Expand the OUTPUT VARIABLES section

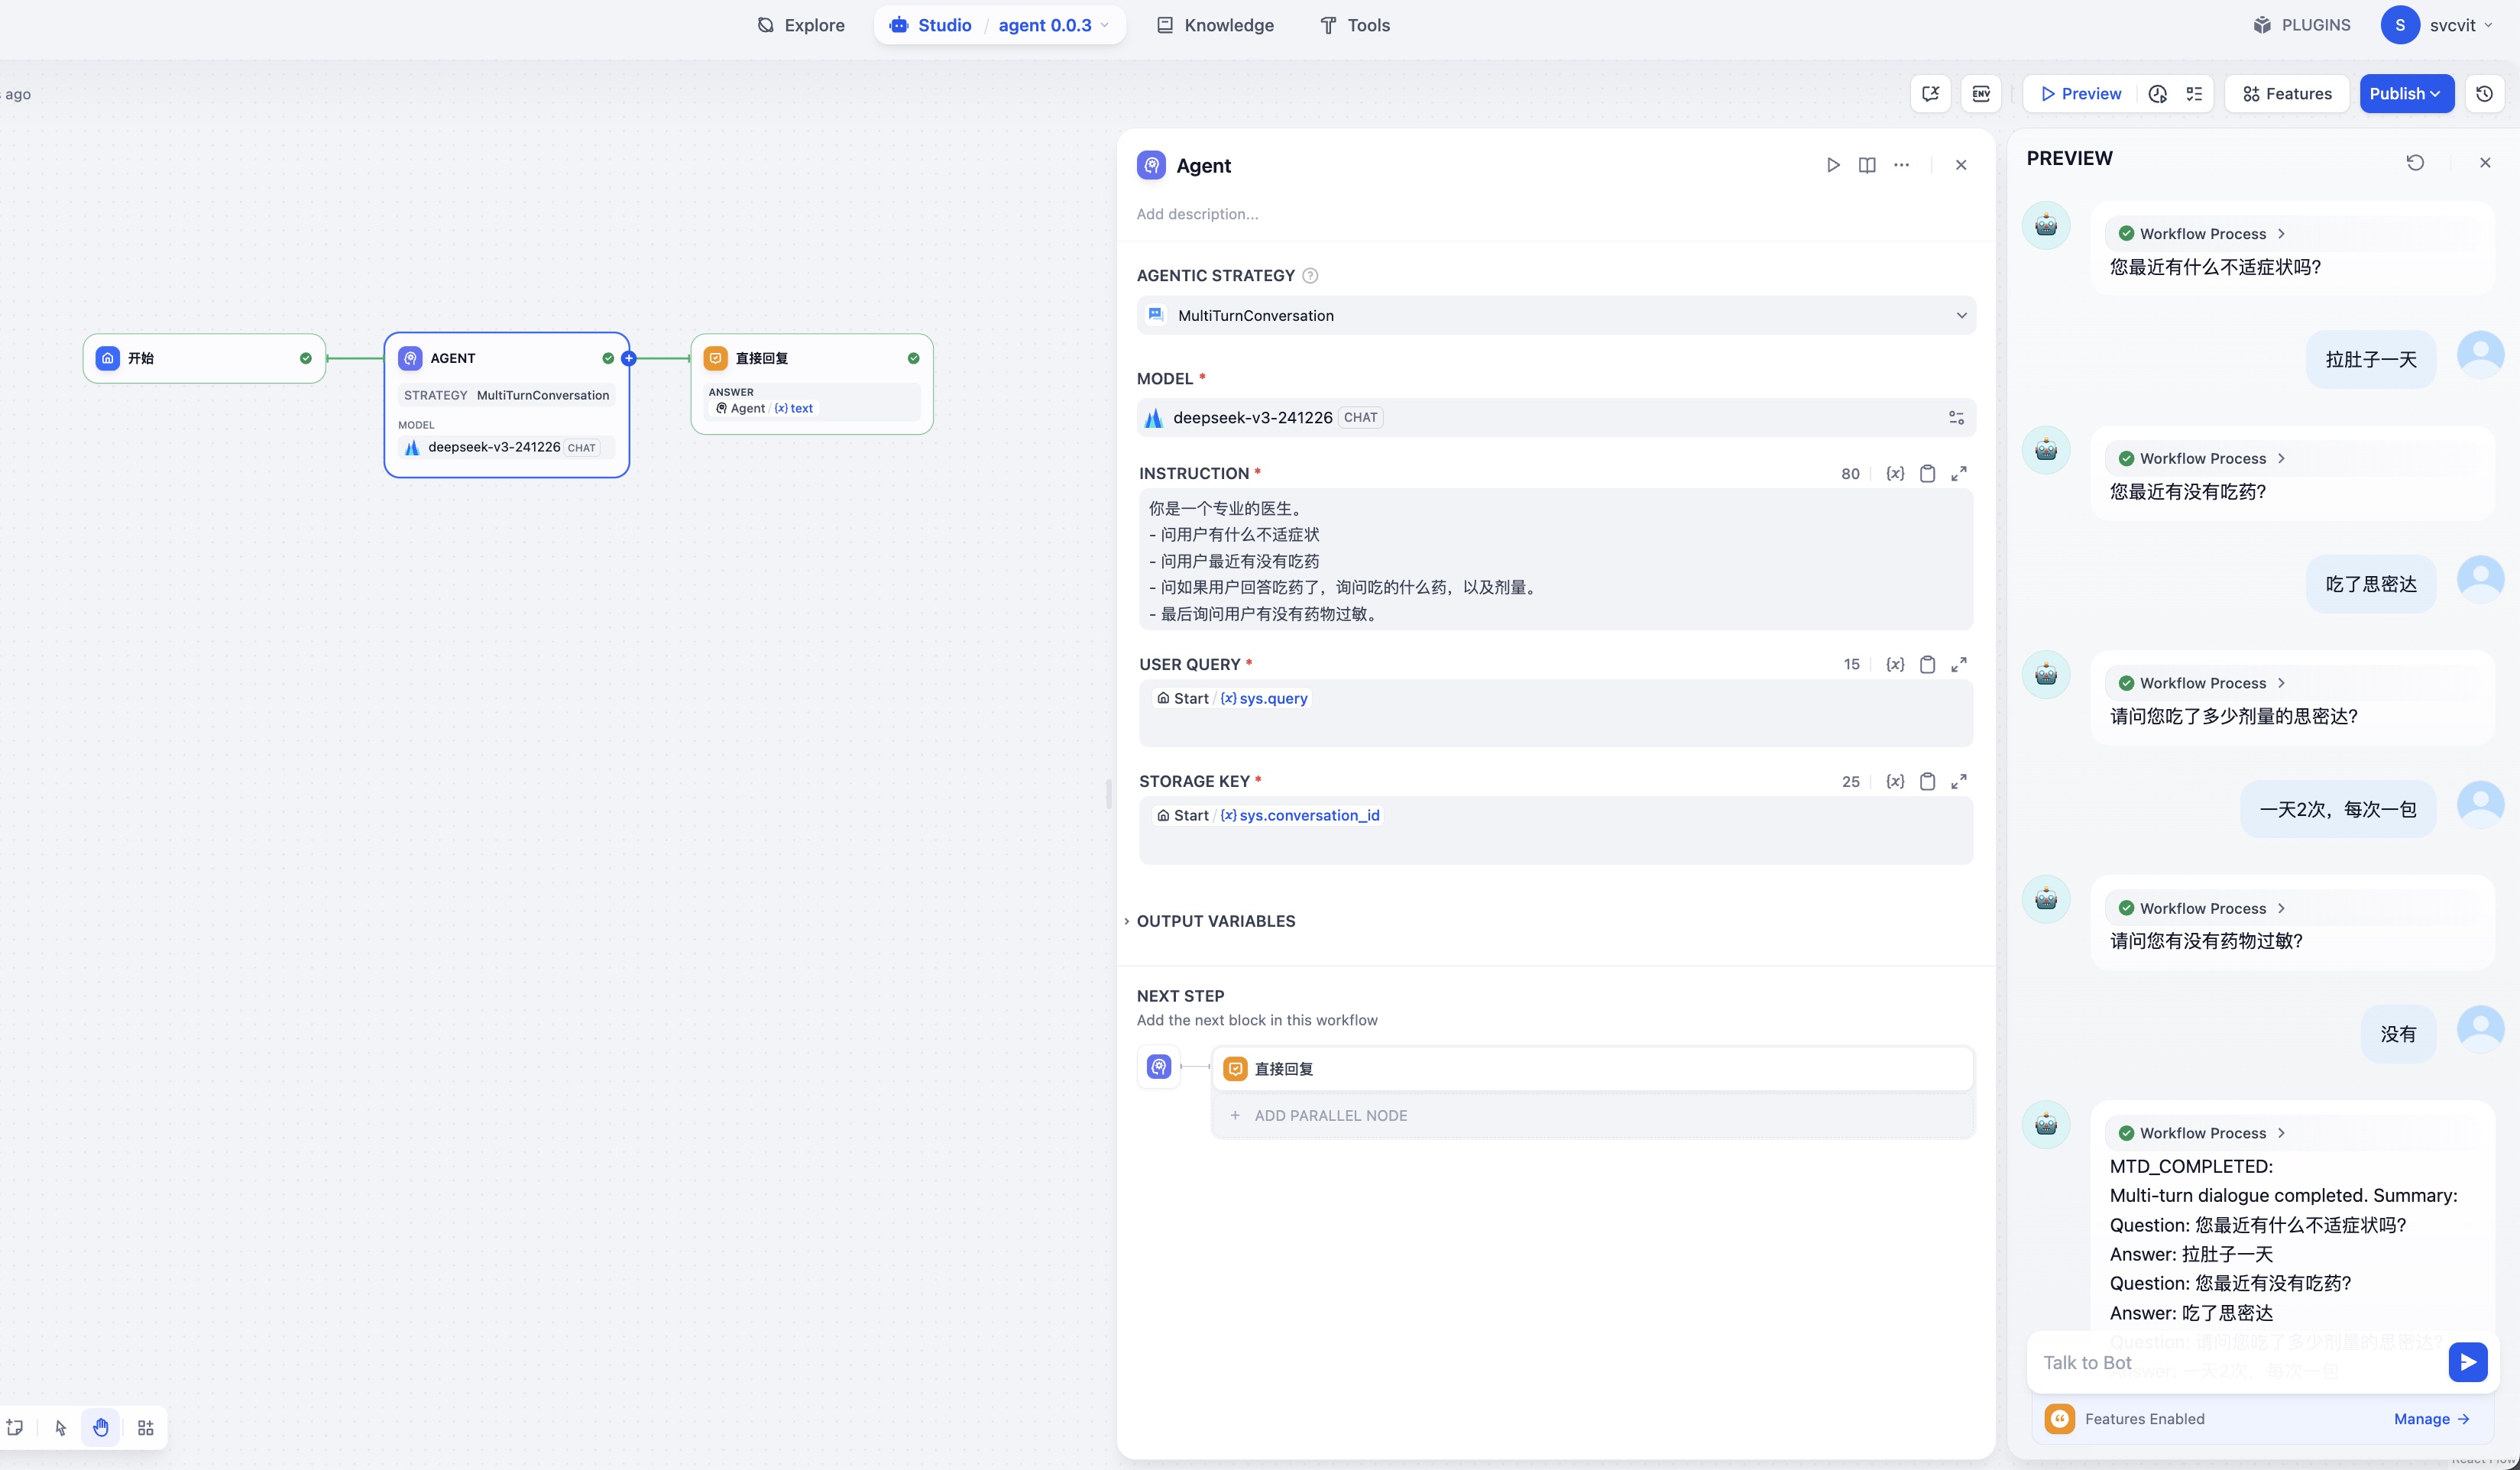pyautogui.click(x=1215, y=921)
